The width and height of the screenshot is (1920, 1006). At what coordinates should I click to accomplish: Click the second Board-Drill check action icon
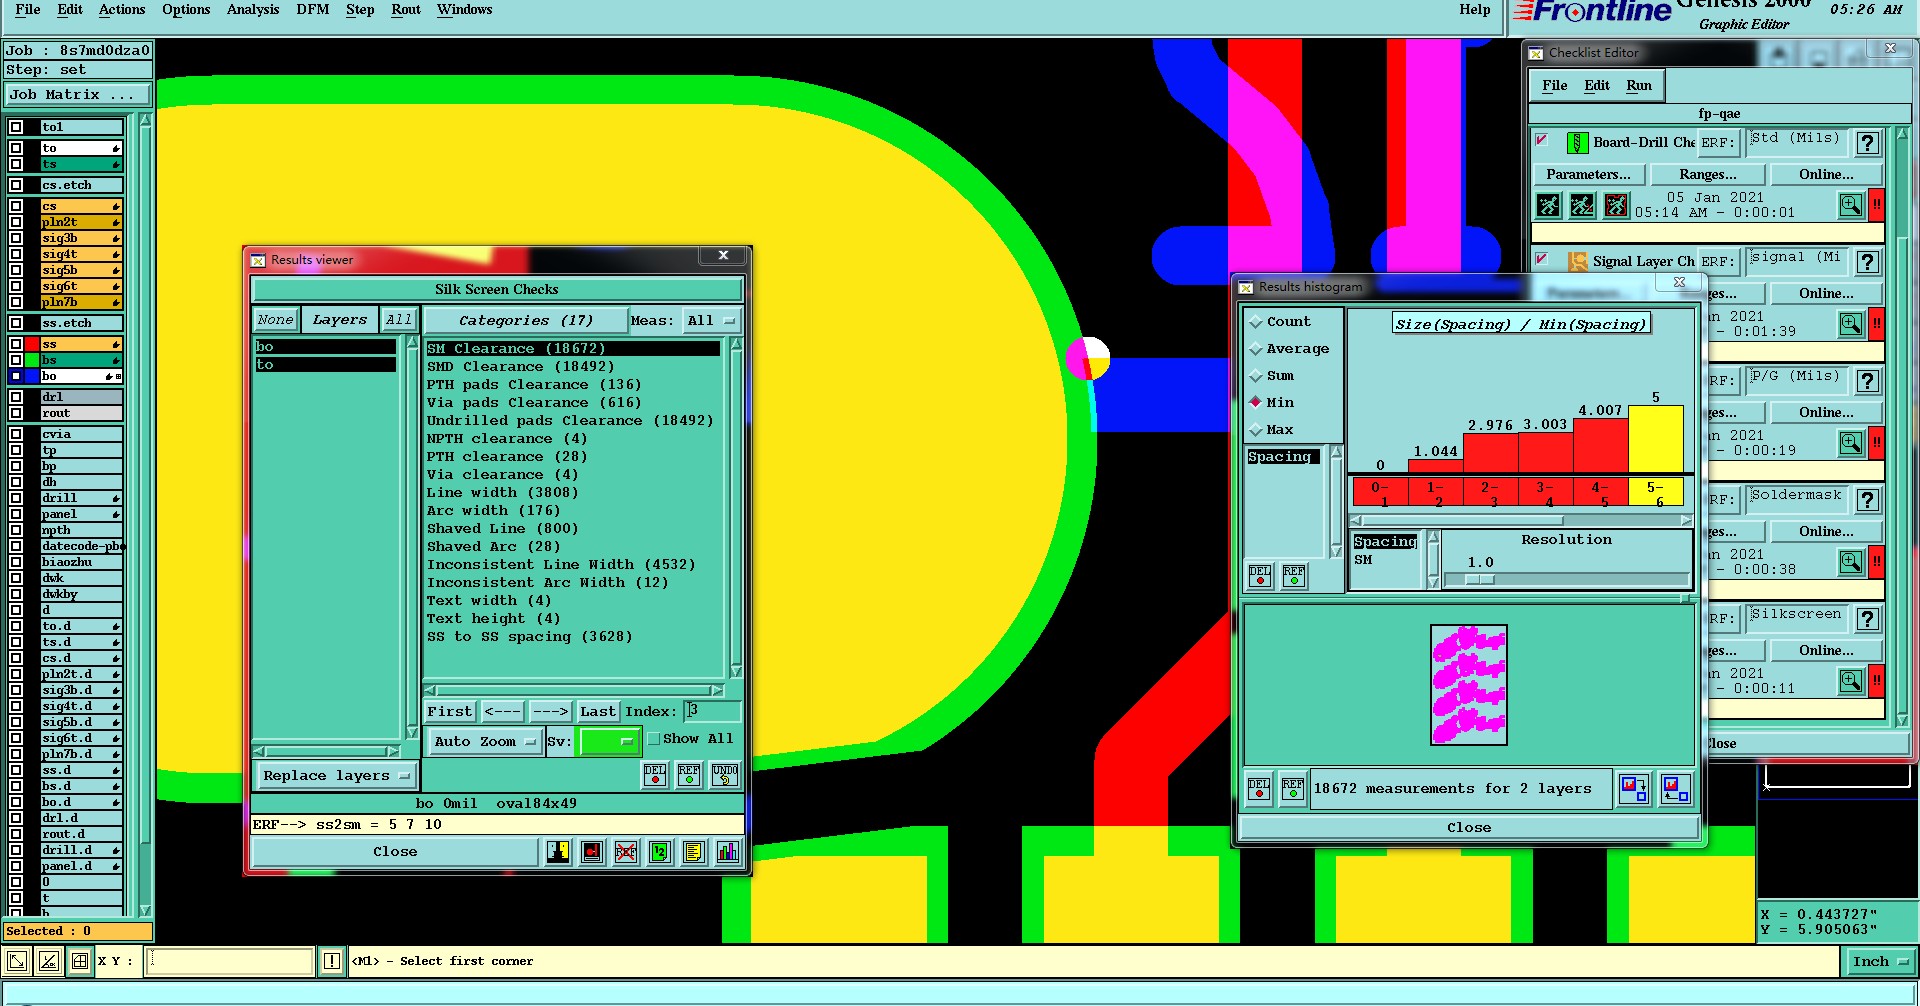(x=1582, y=205)
